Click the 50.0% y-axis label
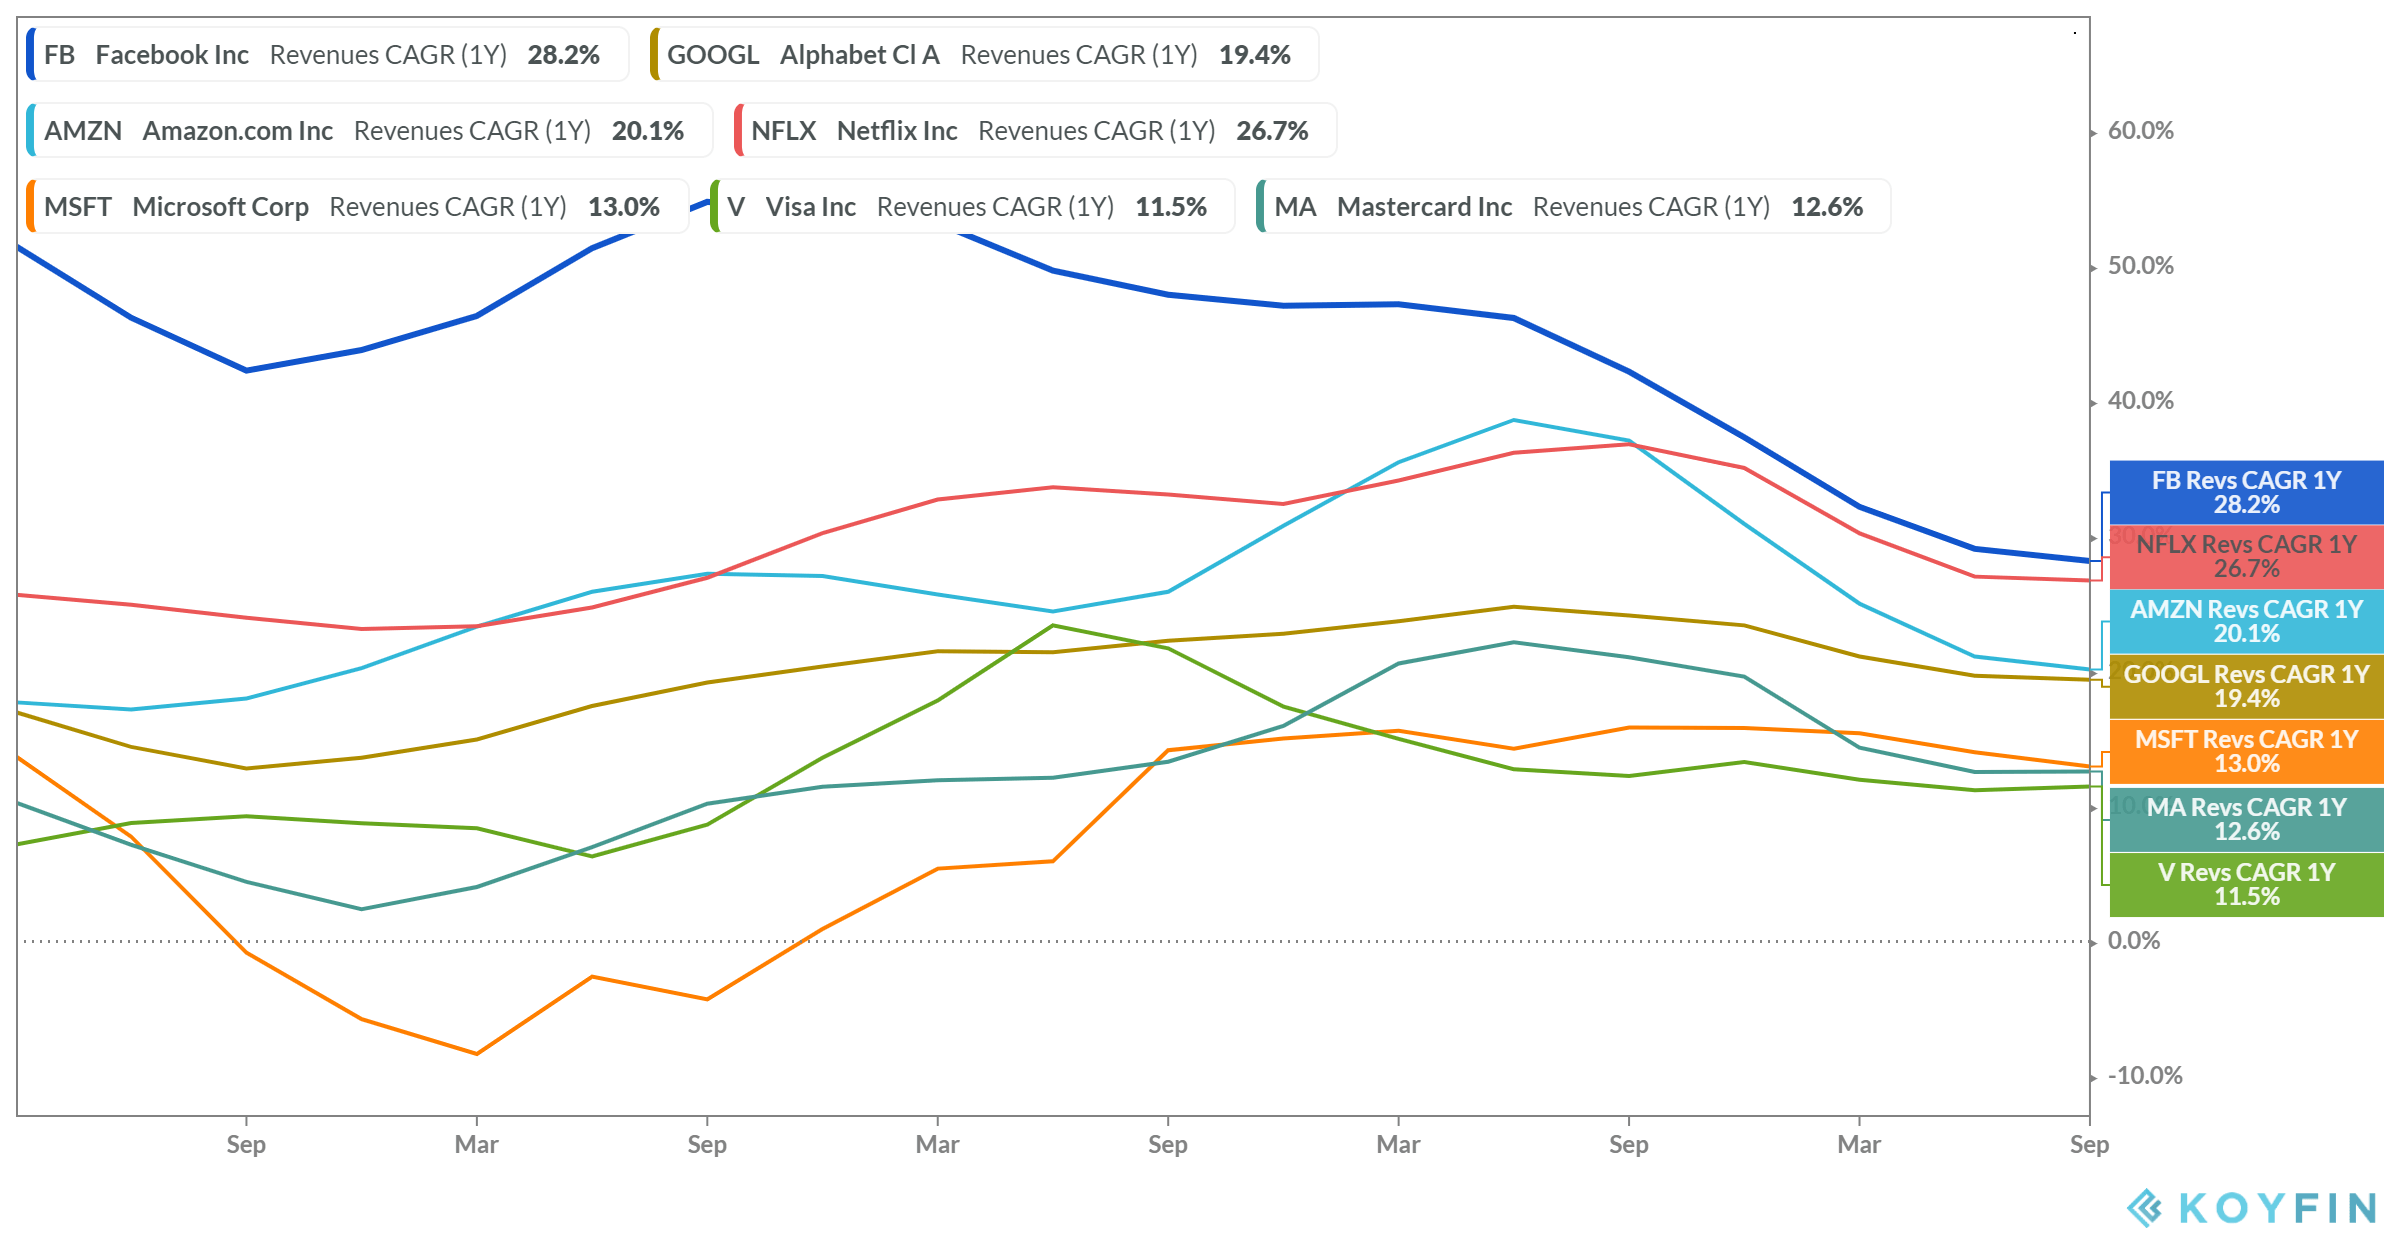Viewport: 2400px width, 1240px height. pyautogui.click(x=2141, y=266)
